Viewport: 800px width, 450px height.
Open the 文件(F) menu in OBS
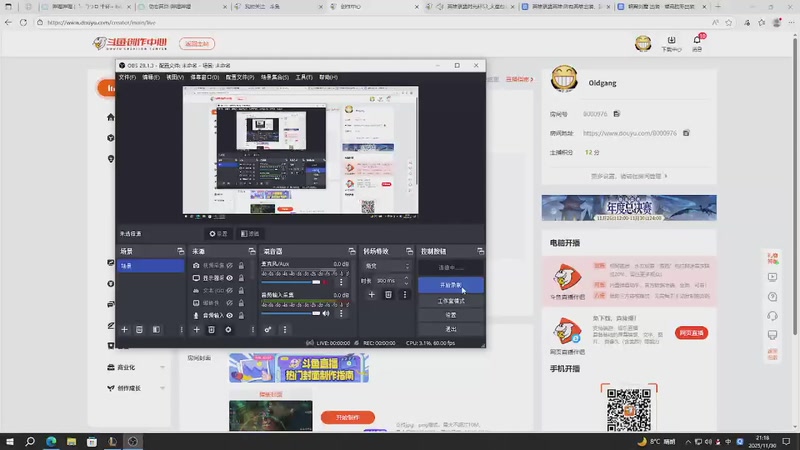coord(127,78)
